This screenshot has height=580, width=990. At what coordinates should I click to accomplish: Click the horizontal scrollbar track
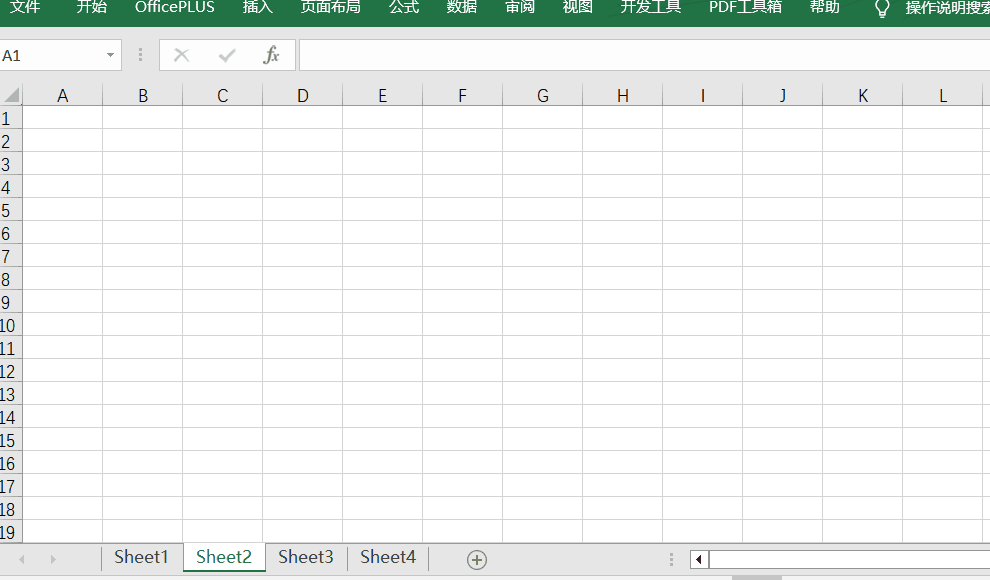(849, 559)
